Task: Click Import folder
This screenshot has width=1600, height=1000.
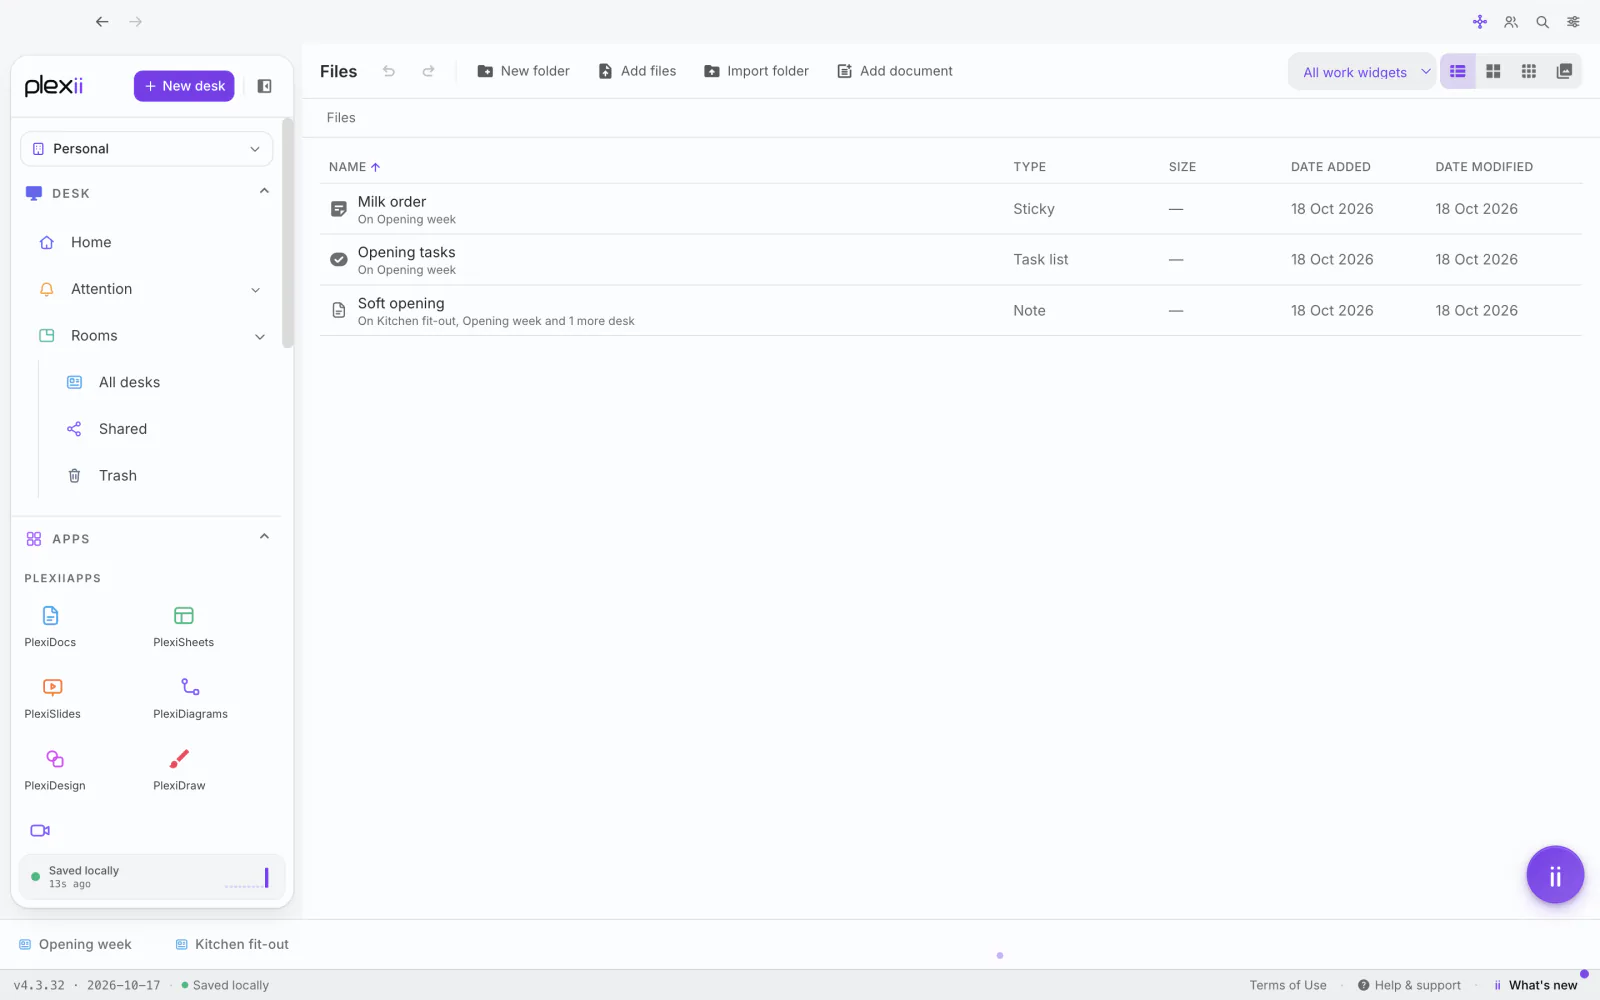Action: click(x=757, y=71)
